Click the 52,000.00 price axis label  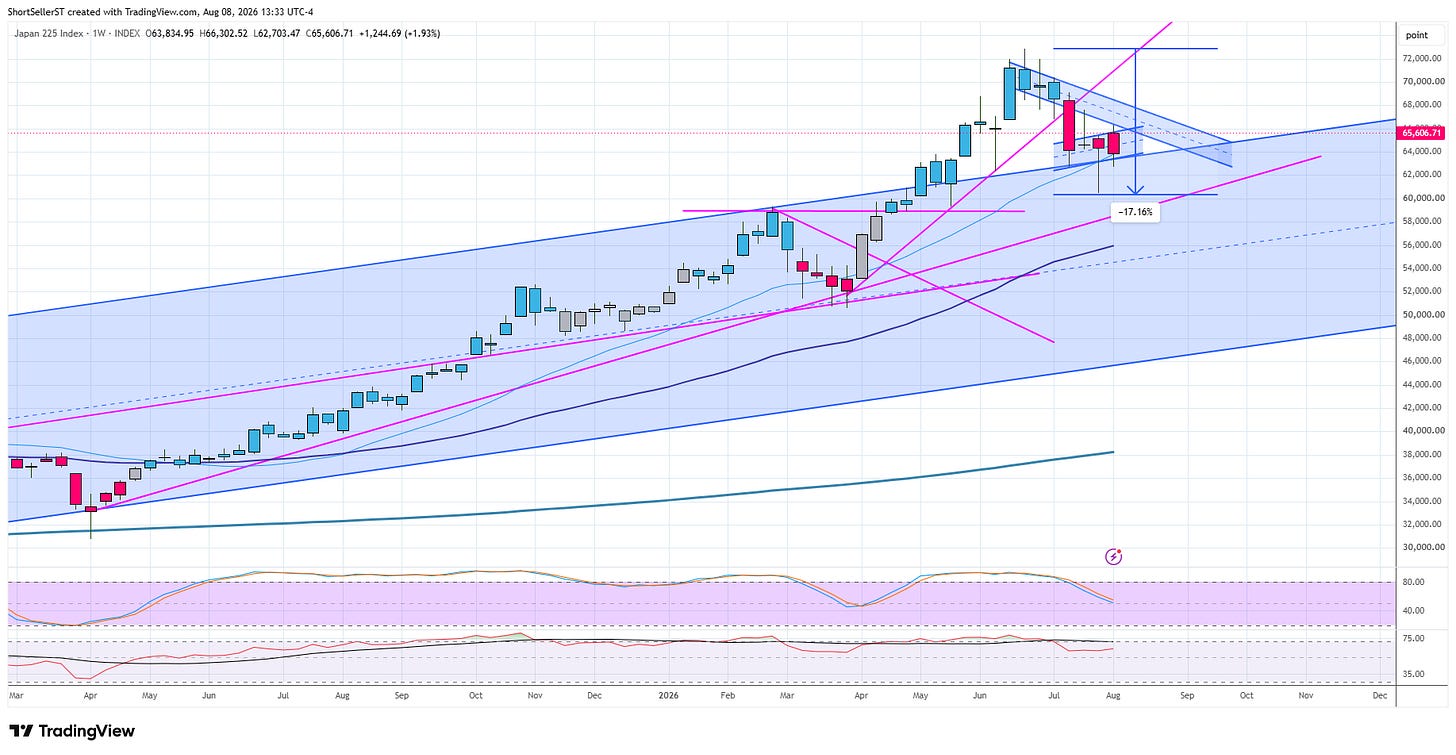click(x=1421, y=291)
